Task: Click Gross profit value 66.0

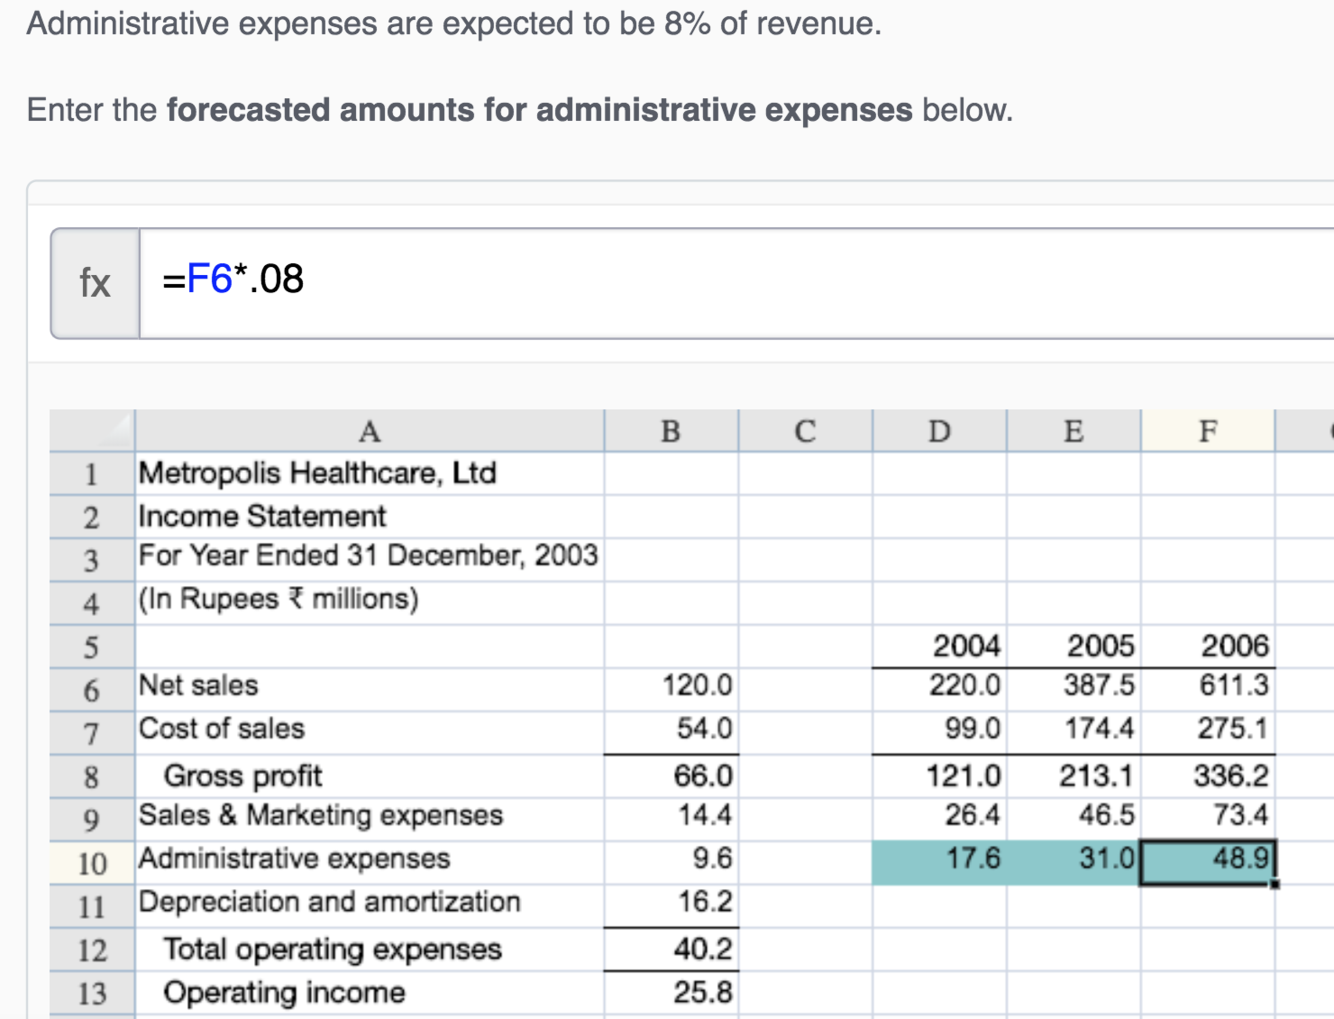Action: (x=671, y=776)
